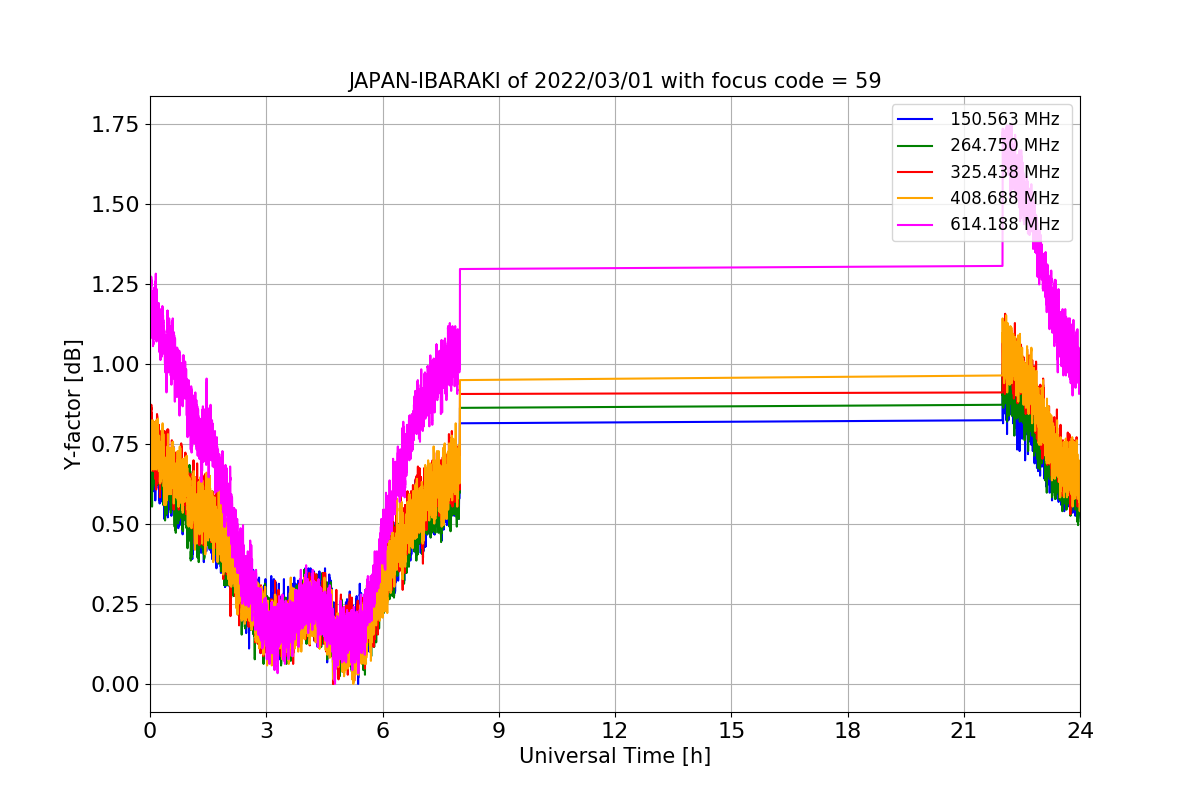The image size is (1200, 800).
Task: Click the plot title "JAPAN-IBARAKI of 2022/03/01 with focus code = 59"
Action: coord(615,81)
